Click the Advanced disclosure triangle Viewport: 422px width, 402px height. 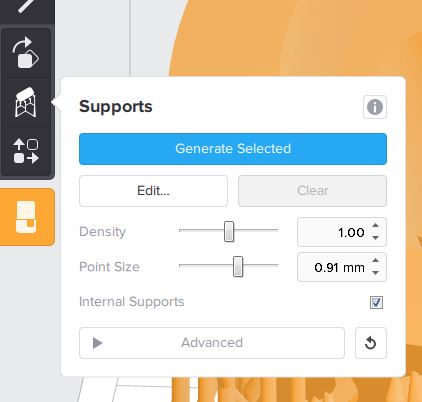[x=97, y=343]
